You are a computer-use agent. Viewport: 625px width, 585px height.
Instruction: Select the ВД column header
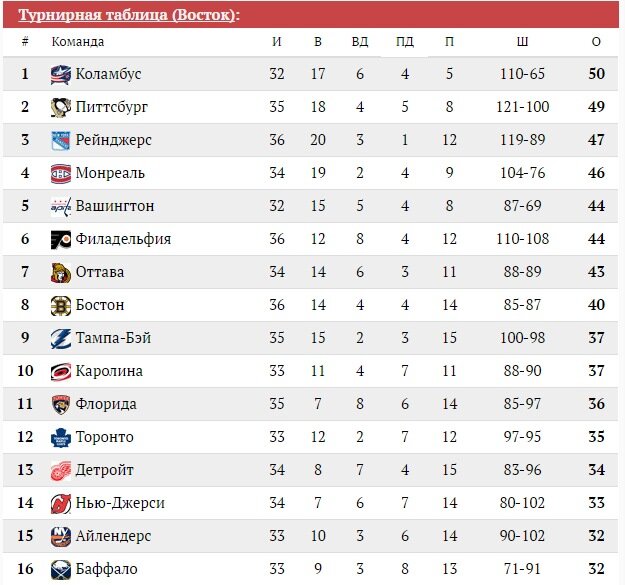(360, 41)
